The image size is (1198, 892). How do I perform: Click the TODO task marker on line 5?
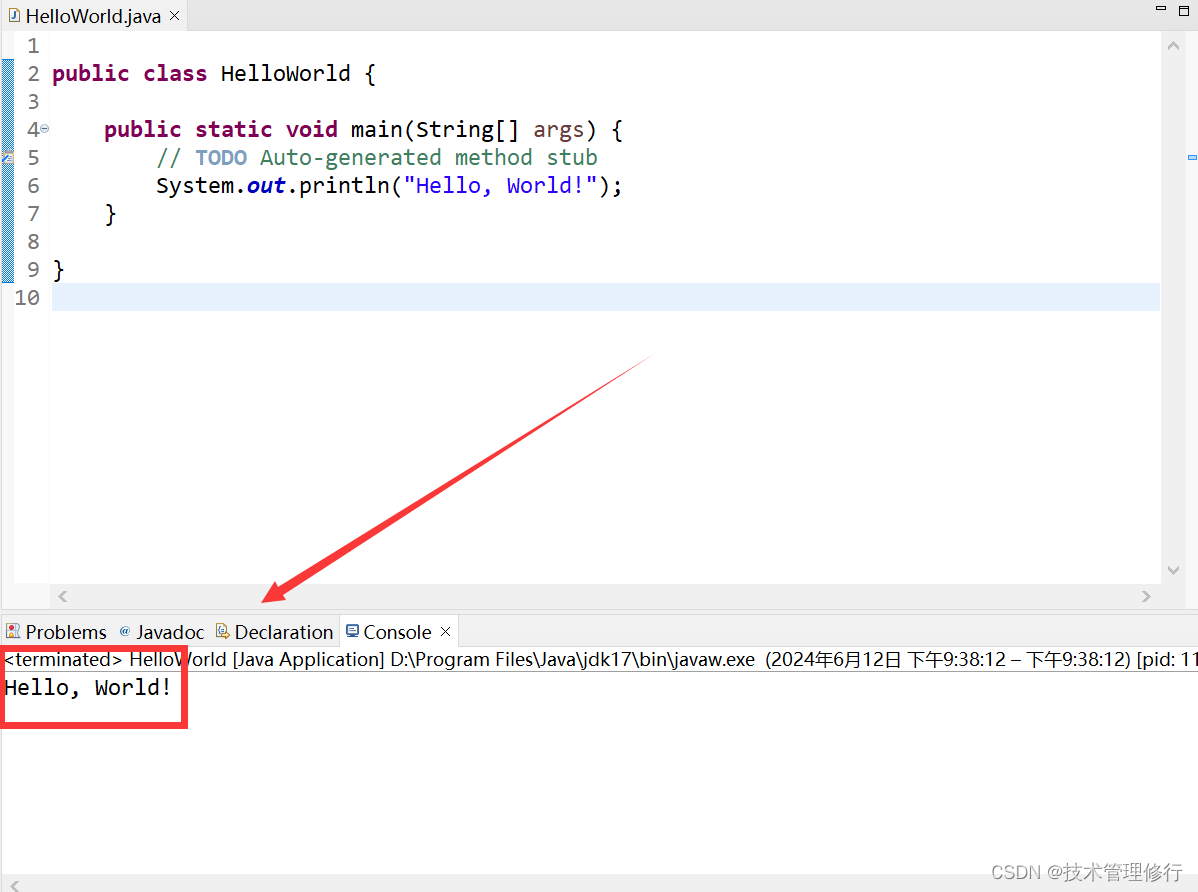coord(8,157)
